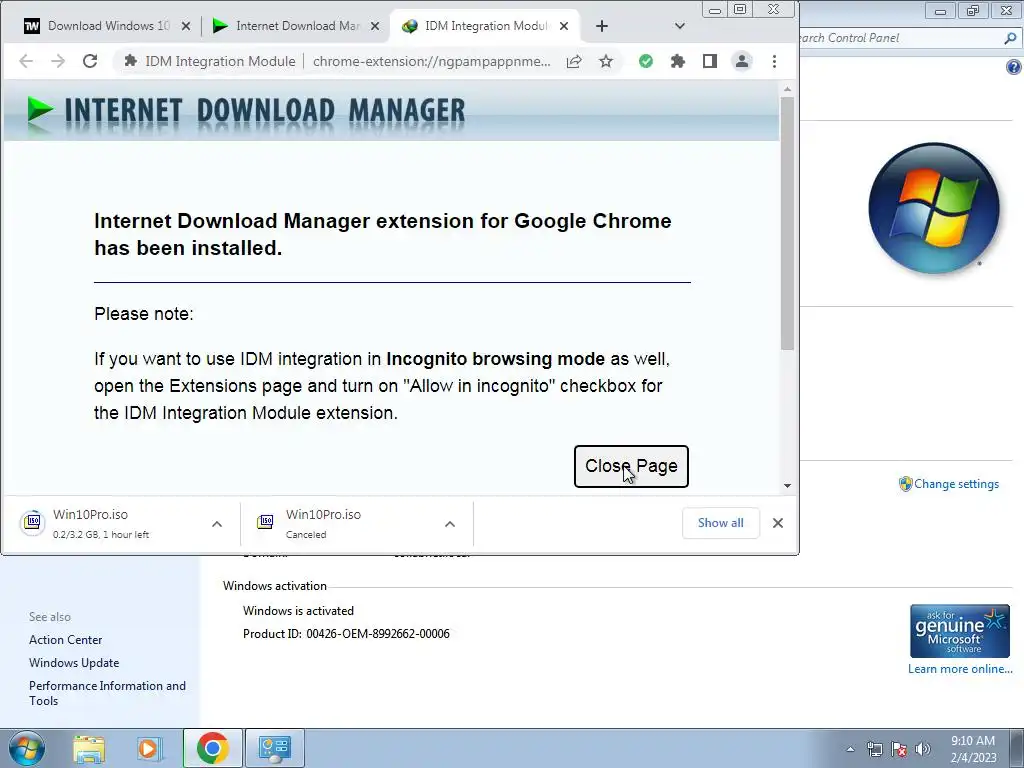Click the vertical scrollbar thumb

pyautogui.click(x=787, y=223)
